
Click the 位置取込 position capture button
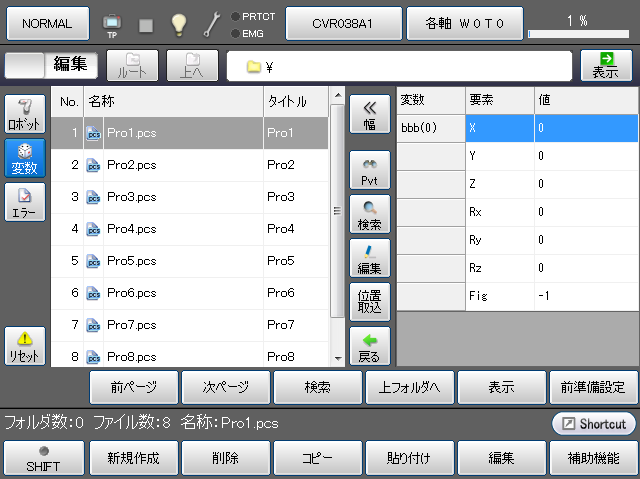pyautogui.click(x=370, y=300)
